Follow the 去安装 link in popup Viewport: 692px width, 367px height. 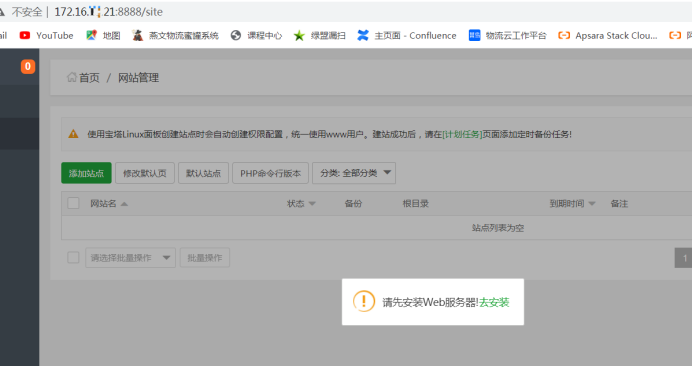pyautogui.click(x=494, y=302)
